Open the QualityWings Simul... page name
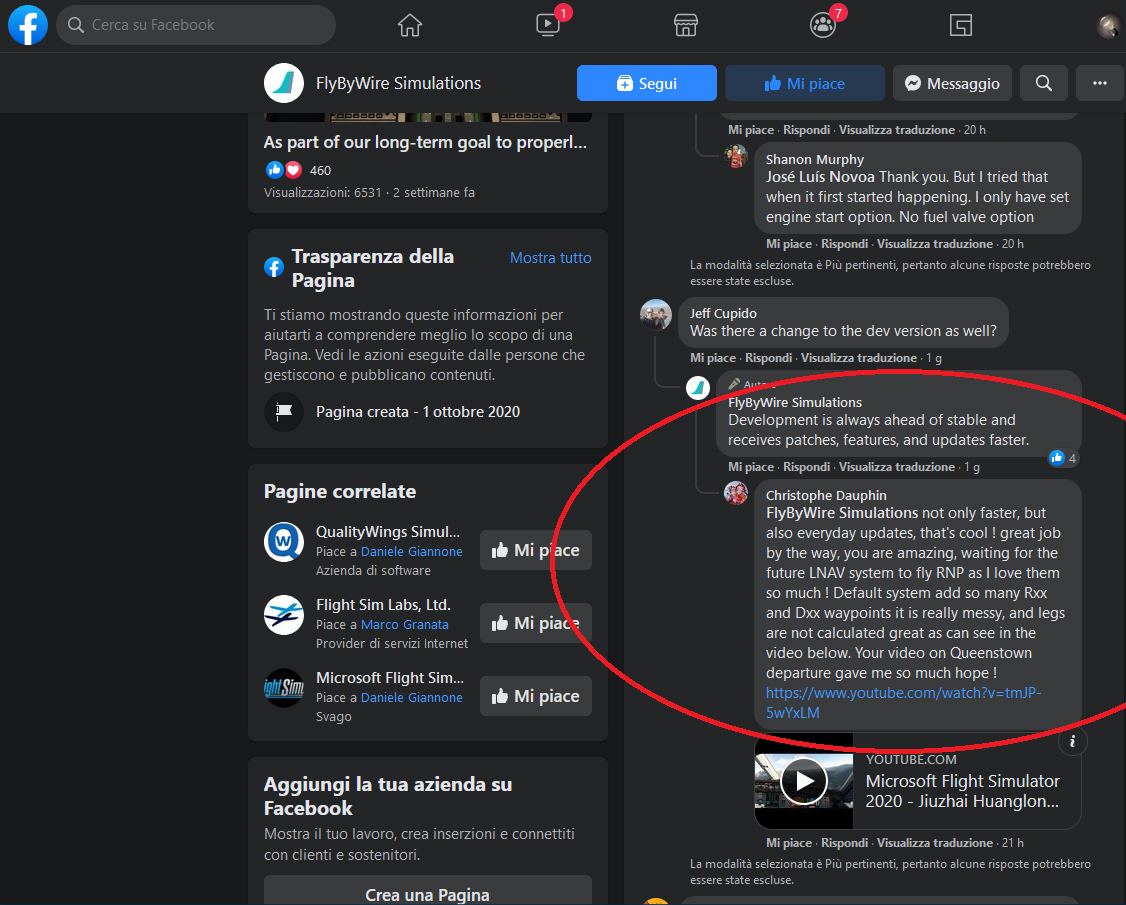The image size is (1126, 905). coord(388,532)
